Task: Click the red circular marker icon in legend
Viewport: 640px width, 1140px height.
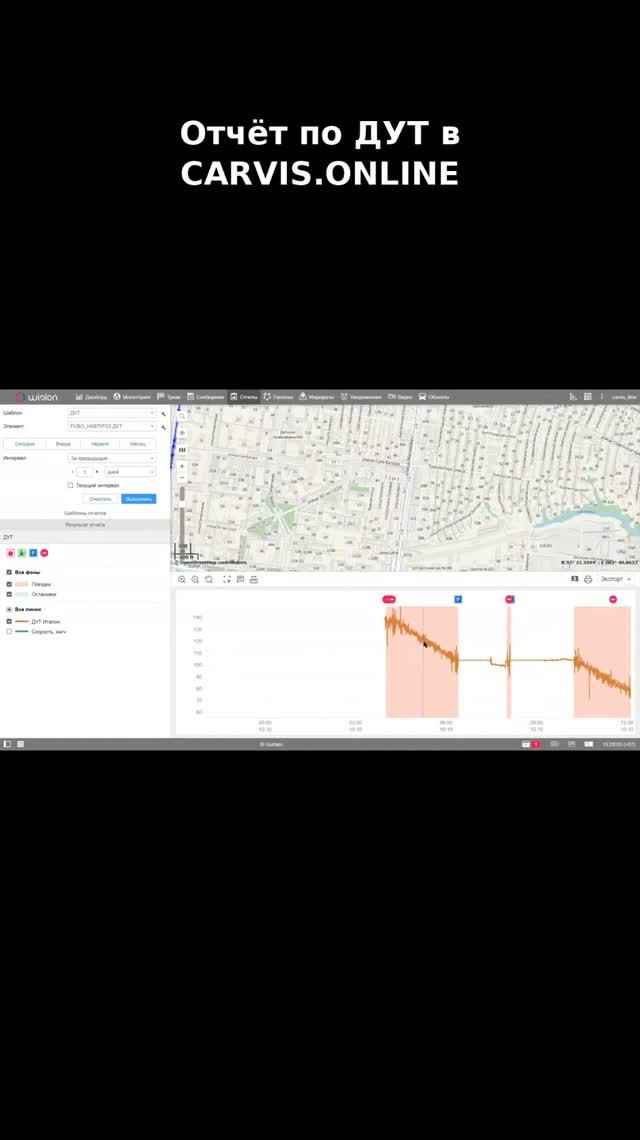Action: 44,553
